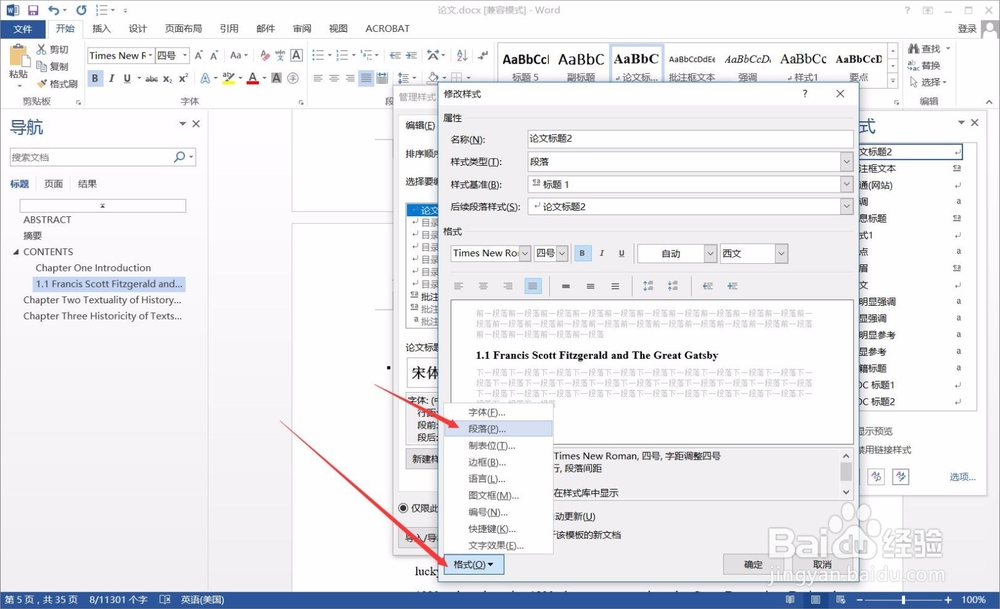Click ribbon Font Color red A button
This screenshot has height=609, width=1000.
[253, 78]
